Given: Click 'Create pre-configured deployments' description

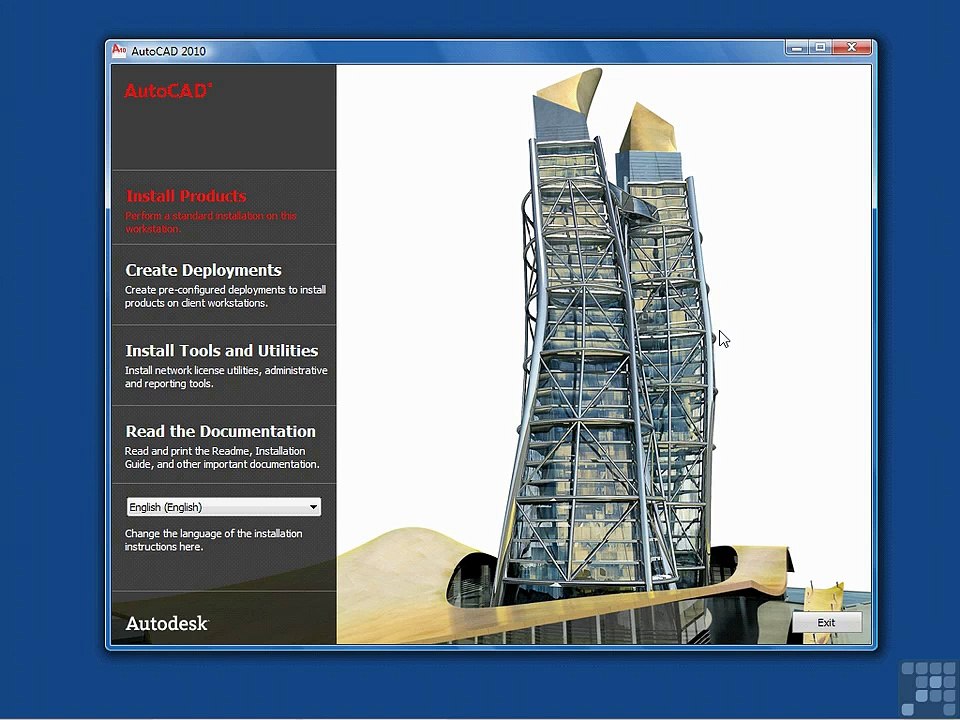Looking at the screenshot, I should [x=225, y=296].
